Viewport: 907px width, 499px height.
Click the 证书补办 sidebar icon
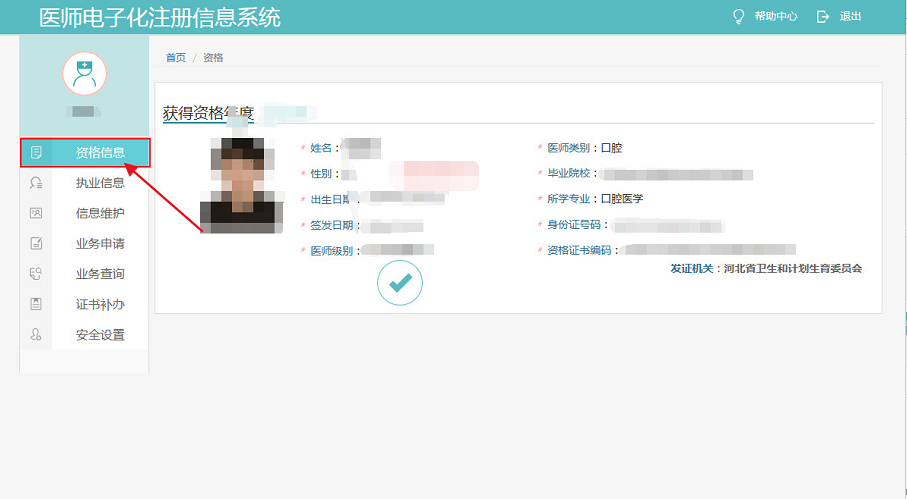[x=36, y=304]
